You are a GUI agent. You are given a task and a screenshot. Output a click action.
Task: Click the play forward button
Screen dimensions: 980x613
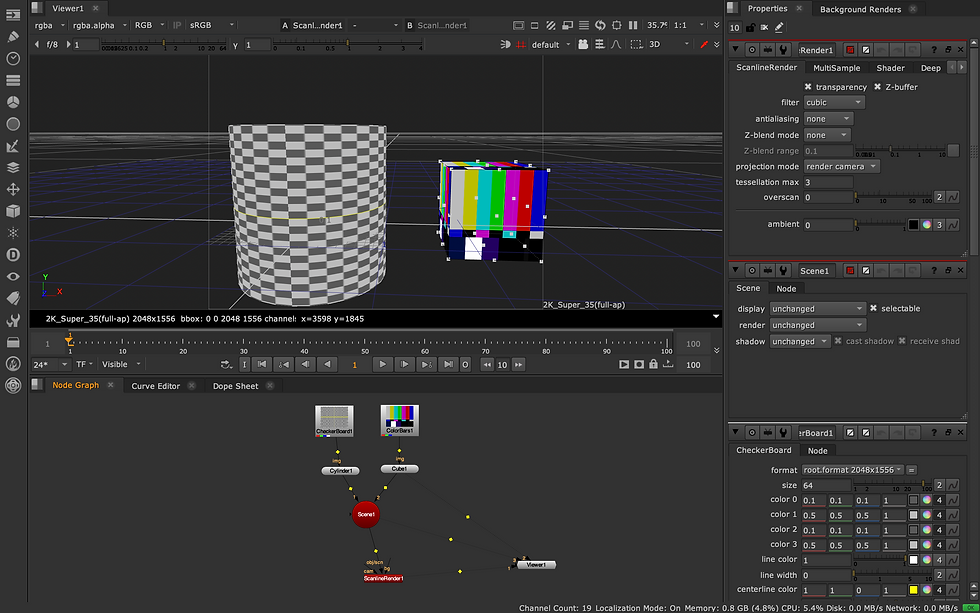click(x=382, y=364)
